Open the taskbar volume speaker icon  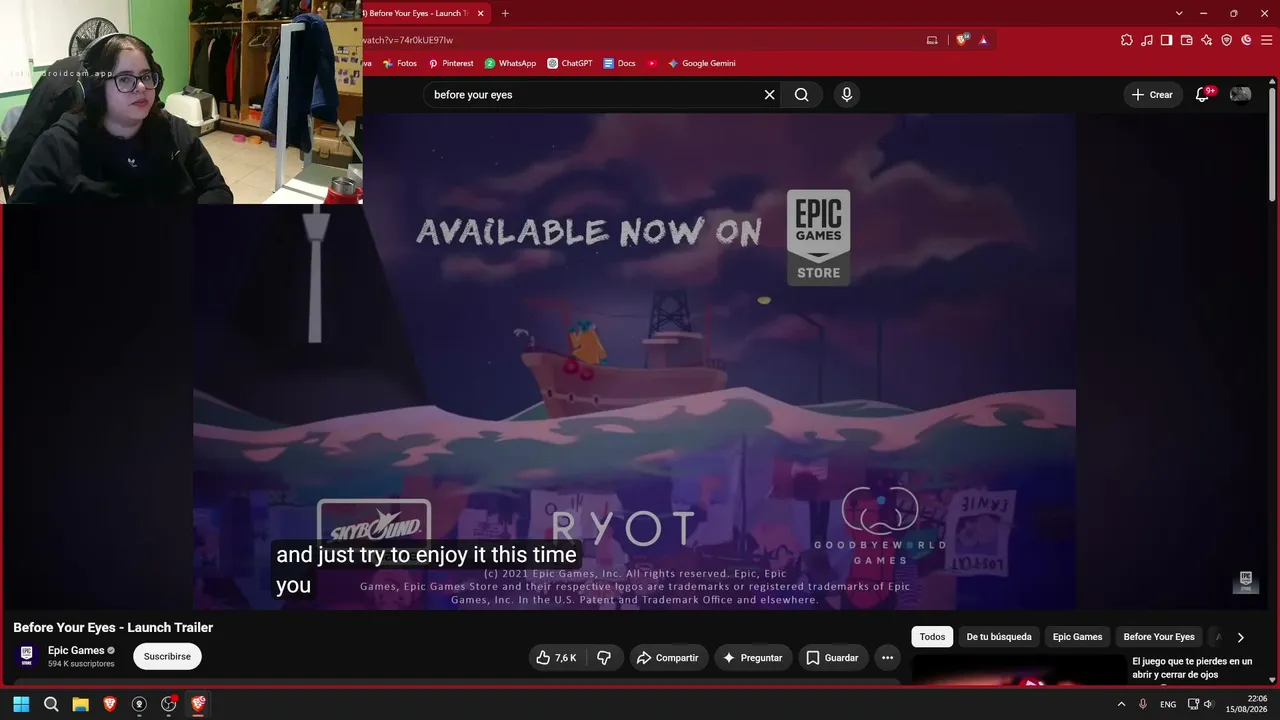[x=1208, y=704]
